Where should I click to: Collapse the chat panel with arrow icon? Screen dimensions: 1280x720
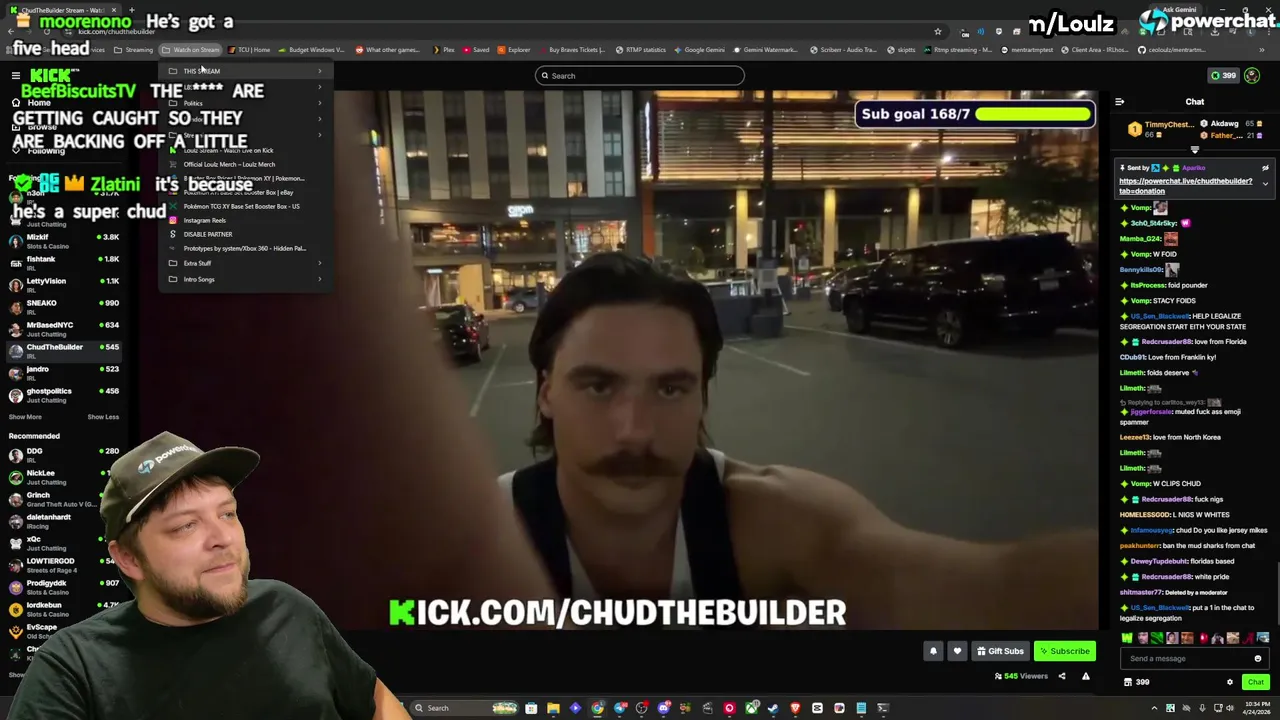tap(1119, 102)
